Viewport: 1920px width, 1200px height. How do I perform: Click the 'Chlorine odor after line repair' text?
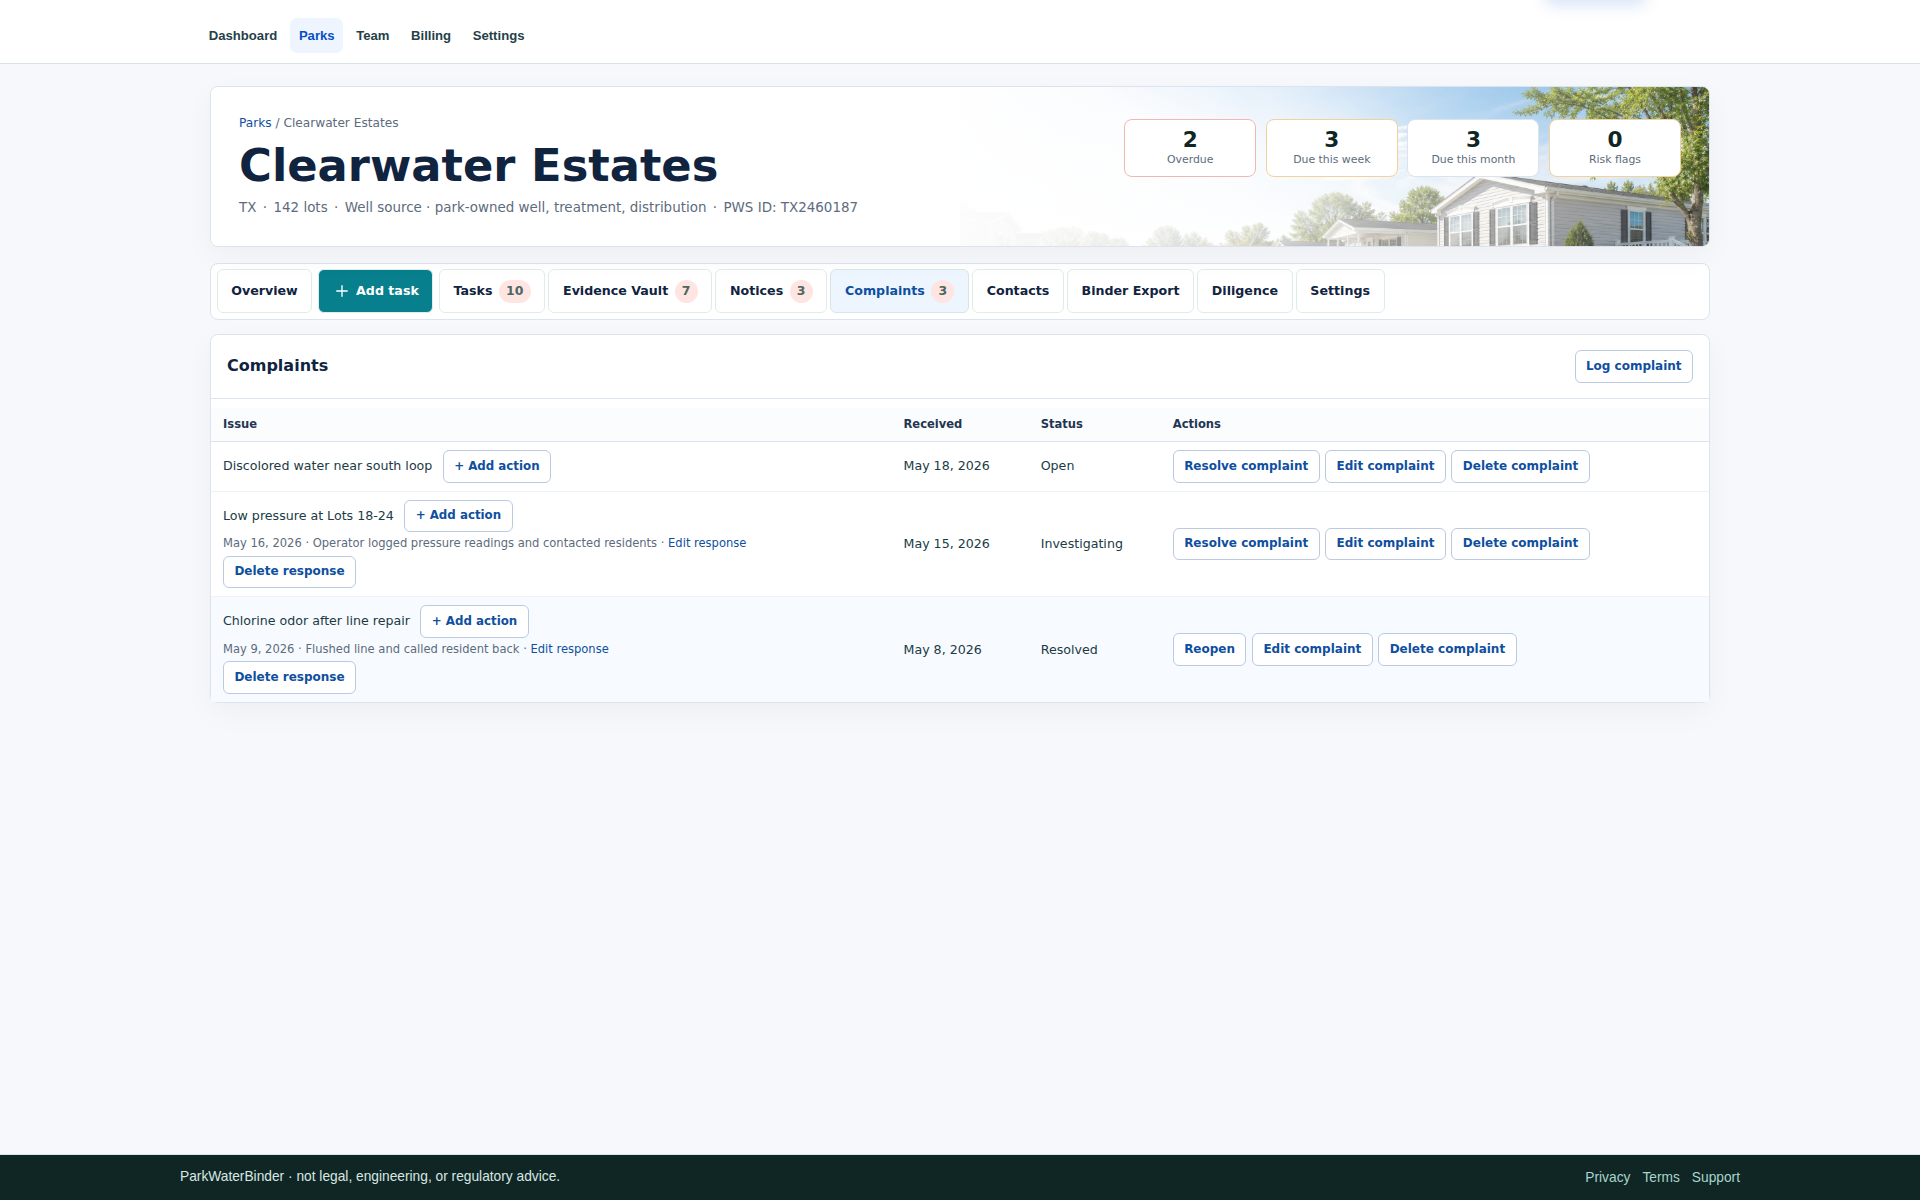(x=316, y=621)
